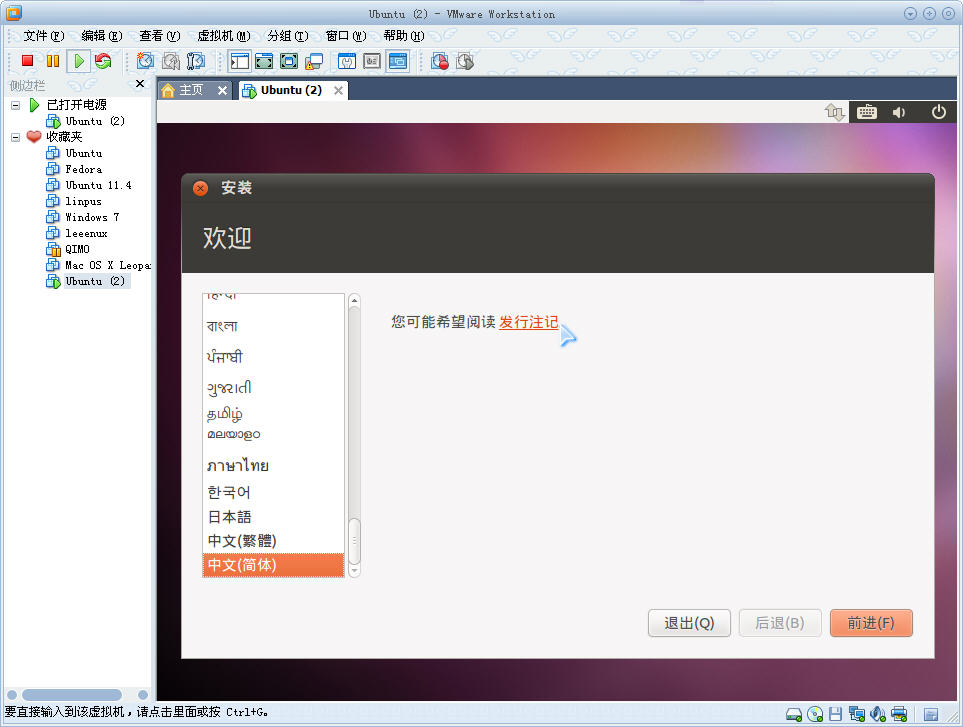Select 日本語 in the language list
Screen dimensions: 963x727
(x=273, y=517)
